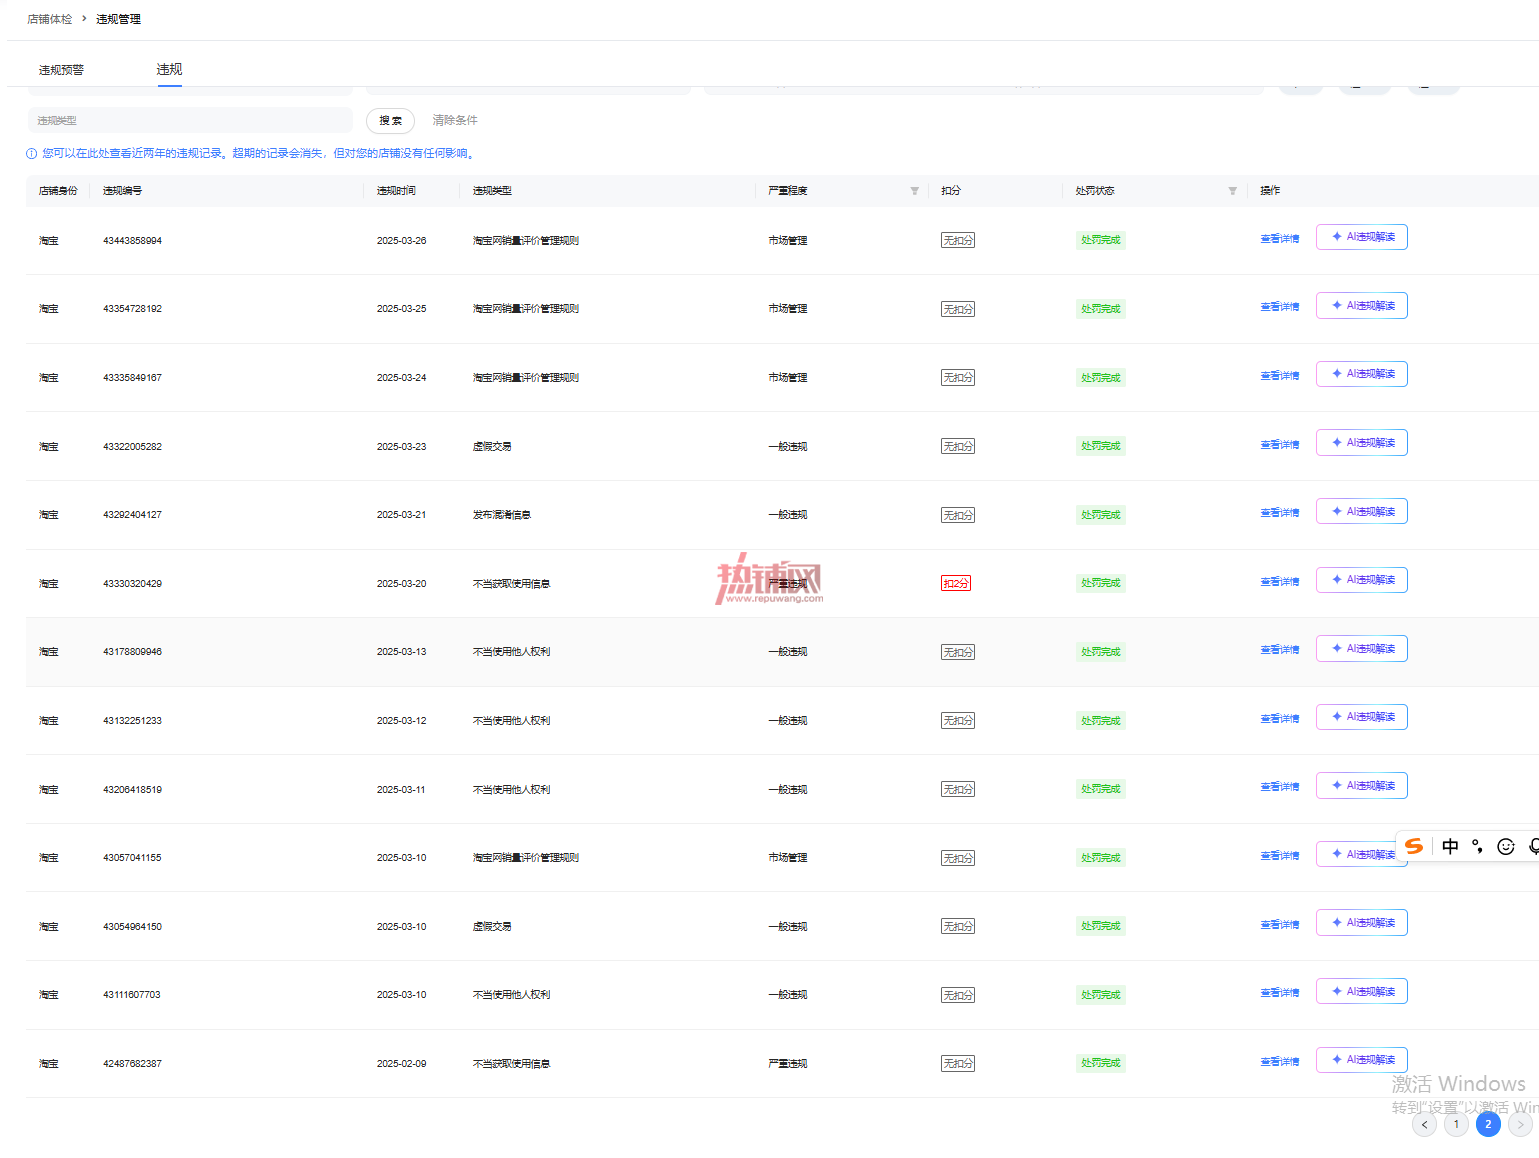
Task: Go to previous page with left arrow
Action: [1424, 1125]
